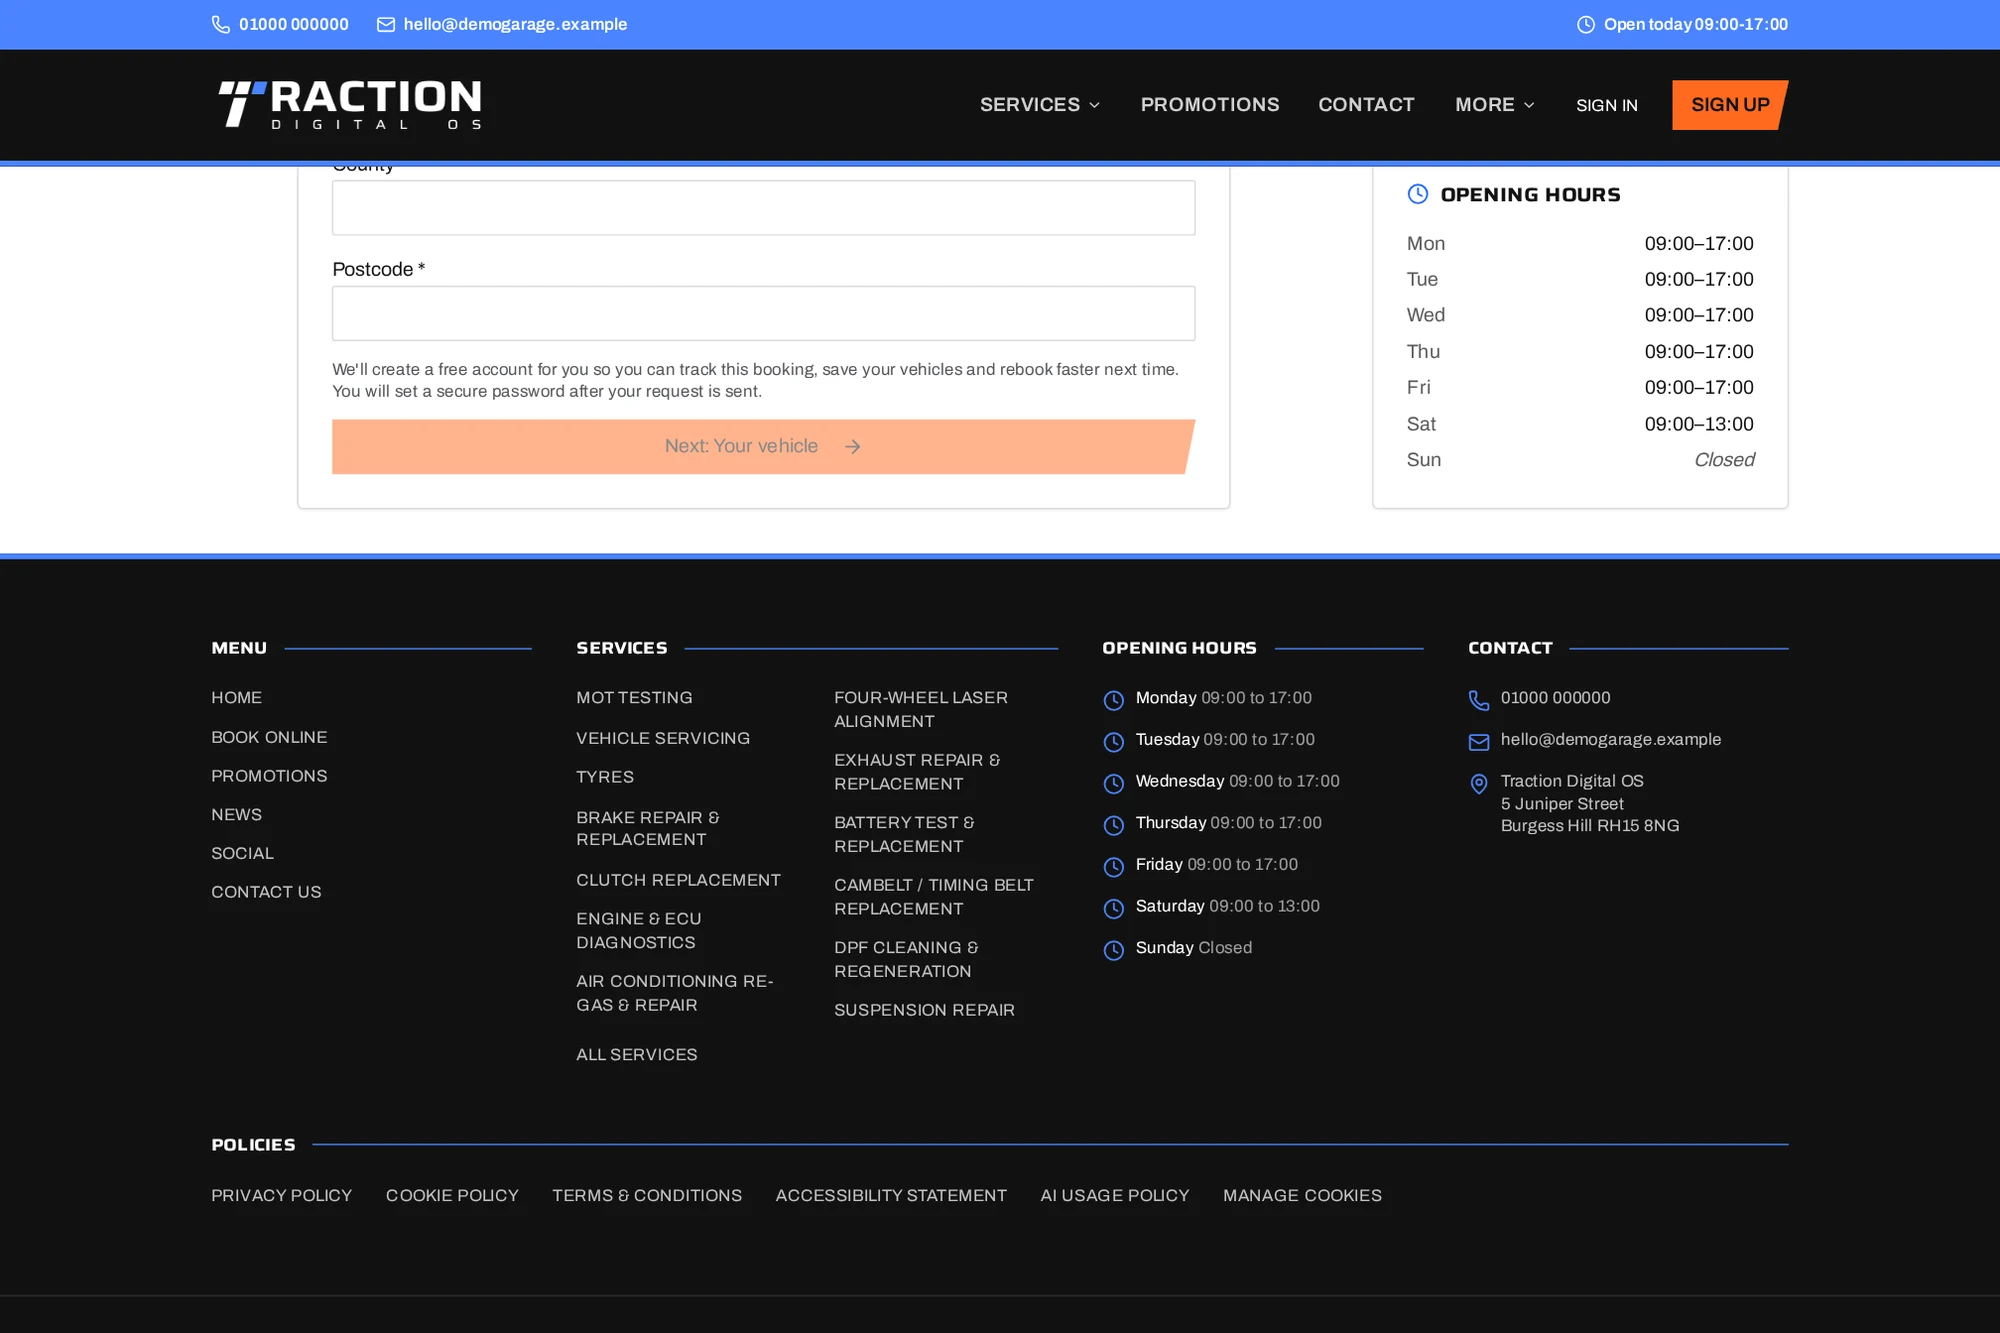This screenshot has height=1333, width=2000.
Task: Open the Social footer link
Action: click(242, 854)
